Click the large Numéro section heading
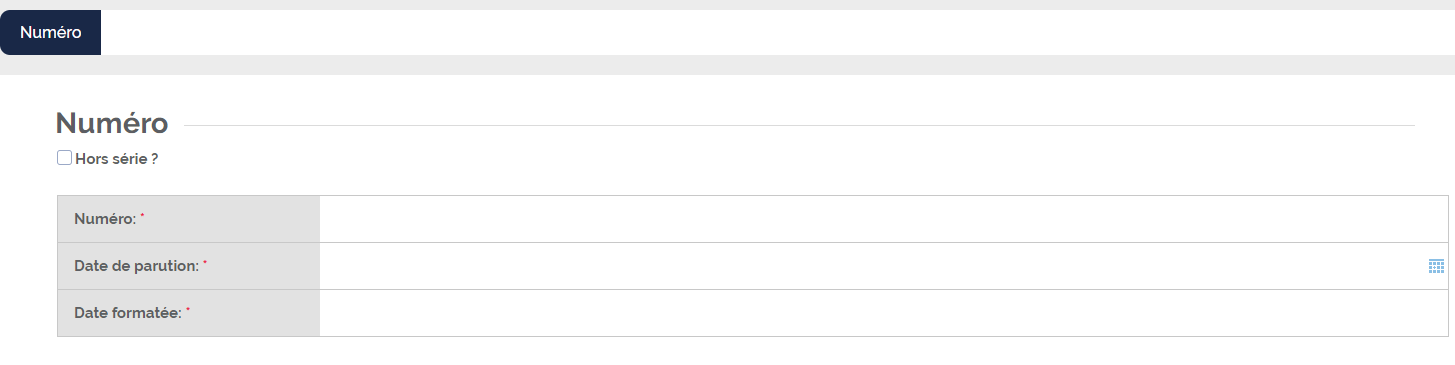The width and height of the screenshot is (1455, 365). pyautogui.click(x=112, y=123)
